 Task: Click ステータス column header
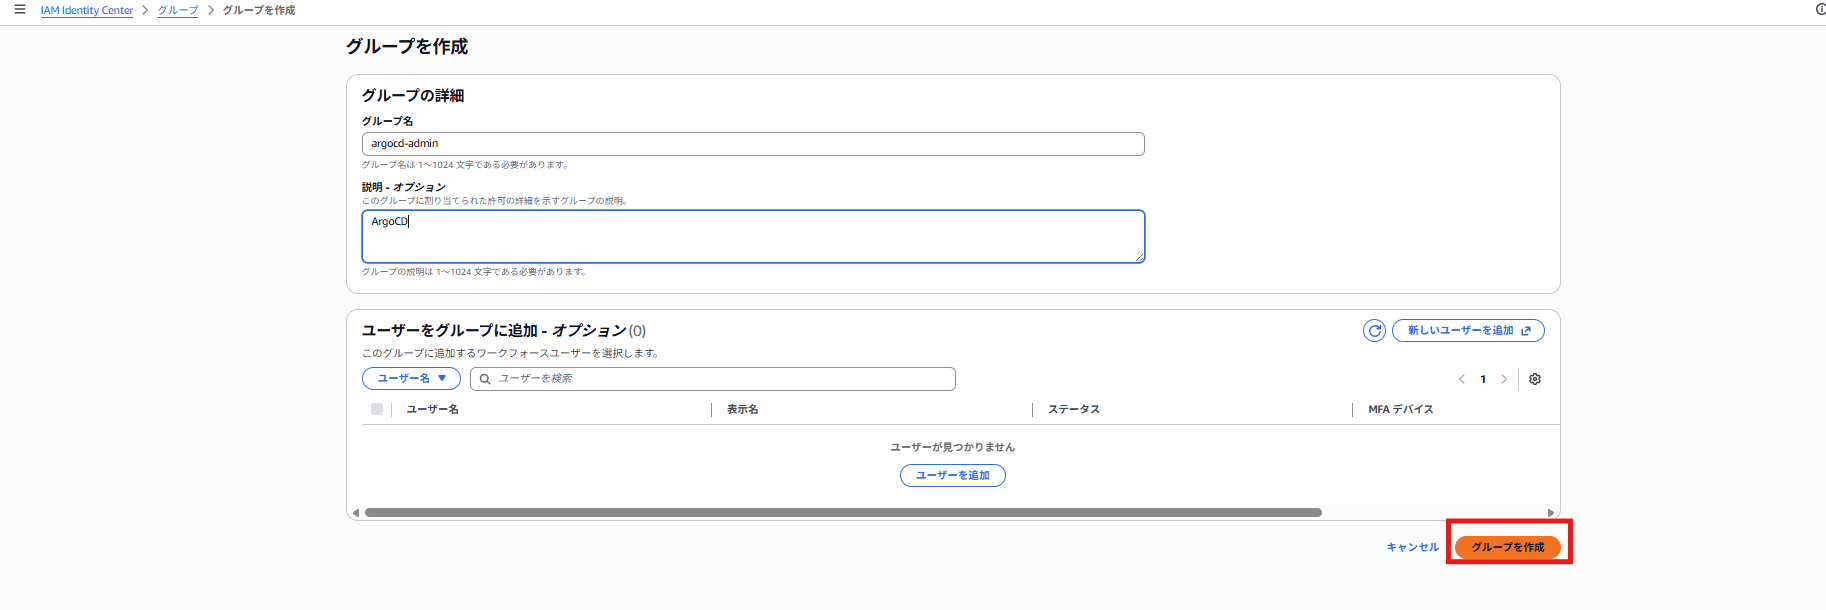pos(1074,409)
